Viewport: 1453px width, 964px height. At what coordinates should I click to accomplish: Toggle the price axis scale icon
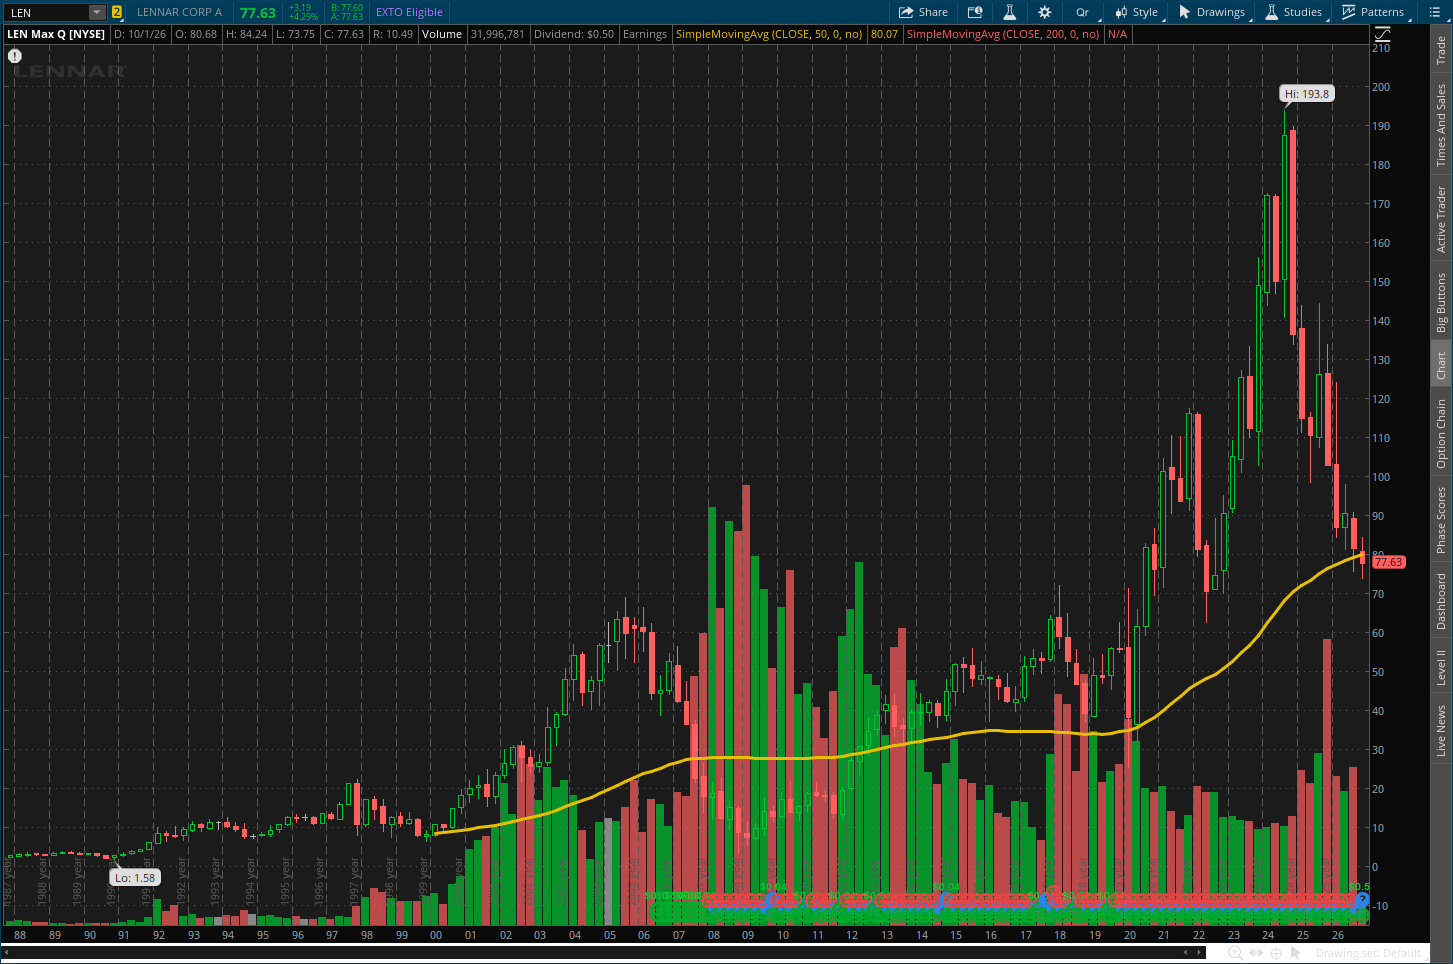[x=1382, y=34]
